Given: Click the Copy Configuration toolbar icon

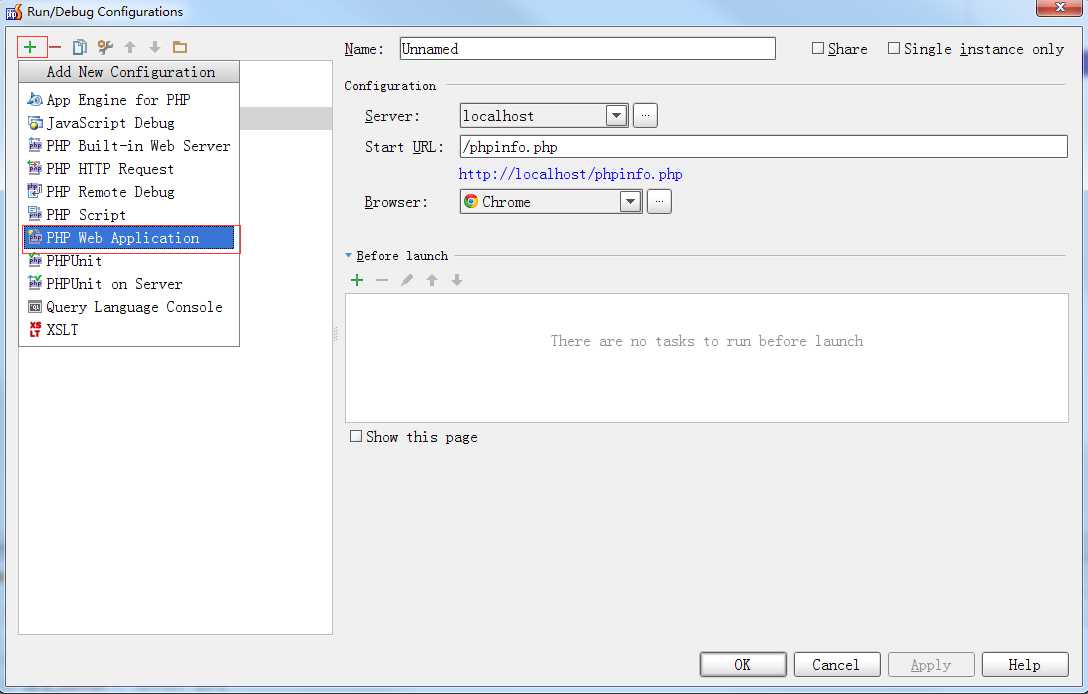Looking at the screenshot, I should pyautogui.click(x=80, y=47).
